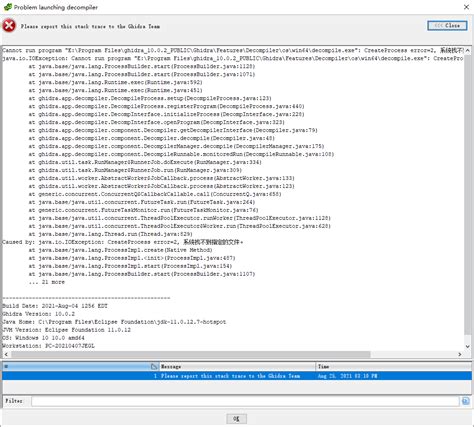Click the 'RunnerJob.run' trace line
This screenshot has height=427, width=474.
(135, 170)
